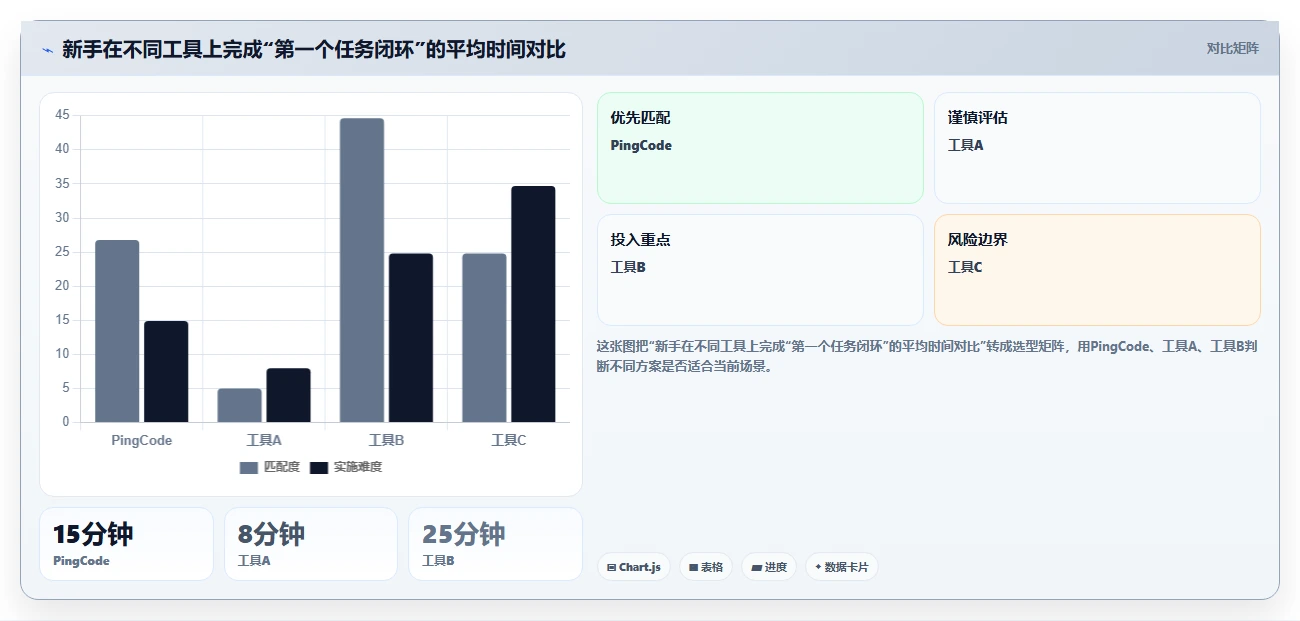1300x621 pixels.
Task: Click the chart title heading text
Action: tap(314, 49)
